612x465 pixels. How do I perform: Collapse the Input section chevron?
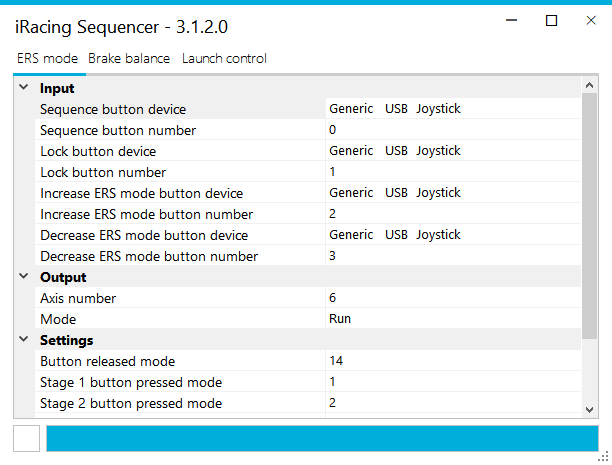[x=24, y=87]
